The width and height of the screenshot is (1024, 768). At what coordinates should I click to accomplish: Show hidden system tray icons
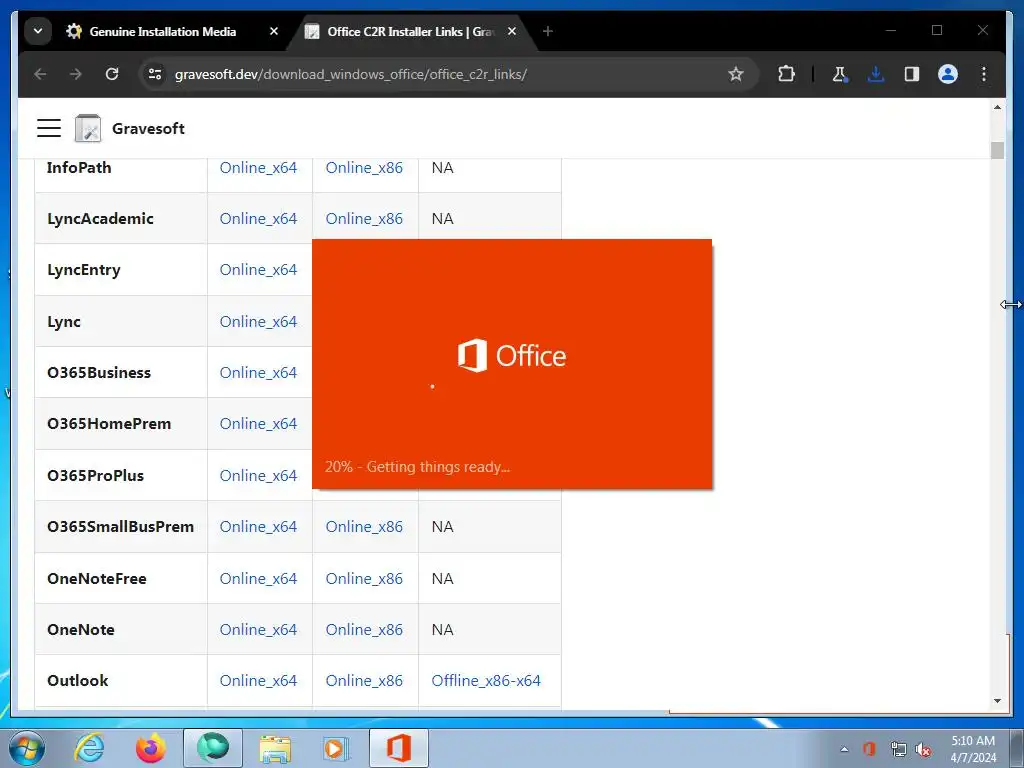click(844, 749)
